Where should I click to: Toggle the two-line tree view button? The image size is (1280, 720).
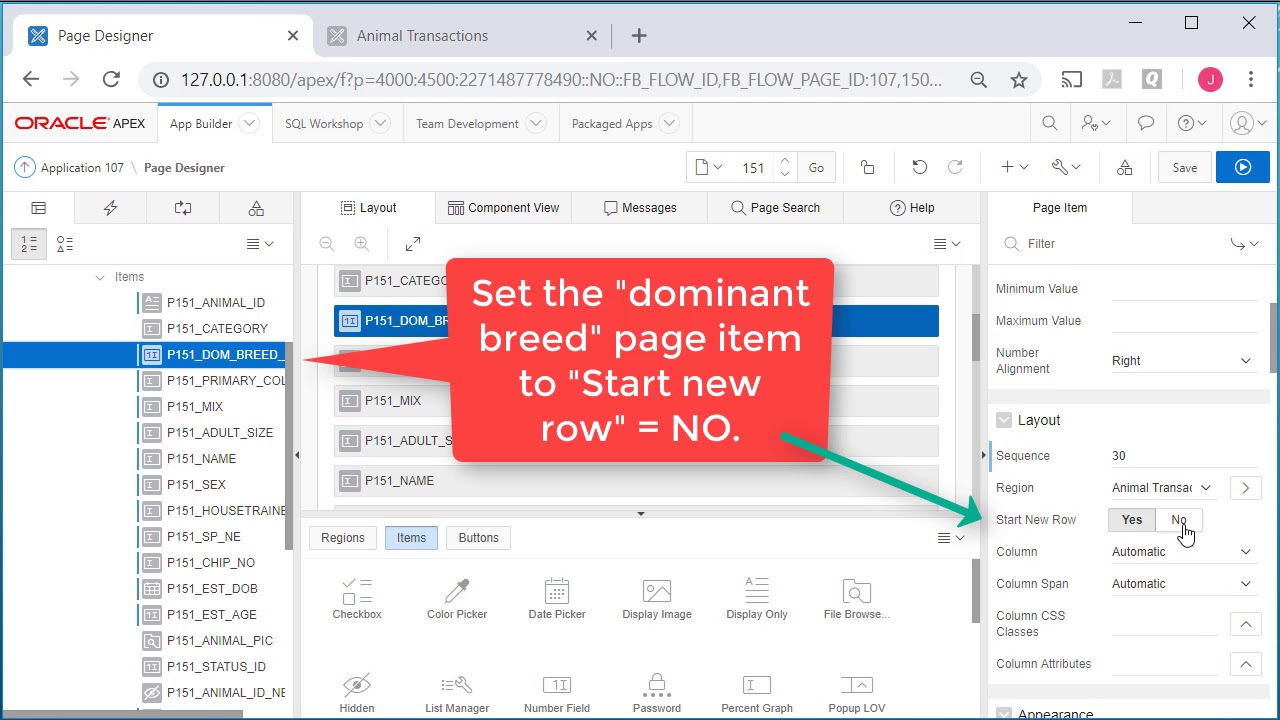point(29,244)
